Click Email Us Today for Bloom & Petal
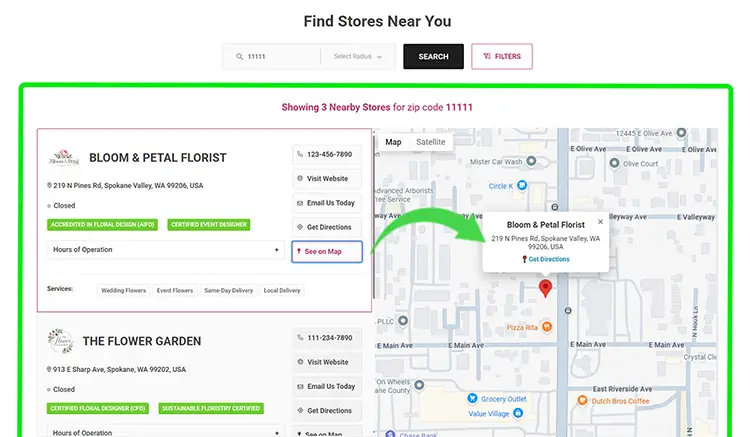750x437 pixels. [327, 203]
